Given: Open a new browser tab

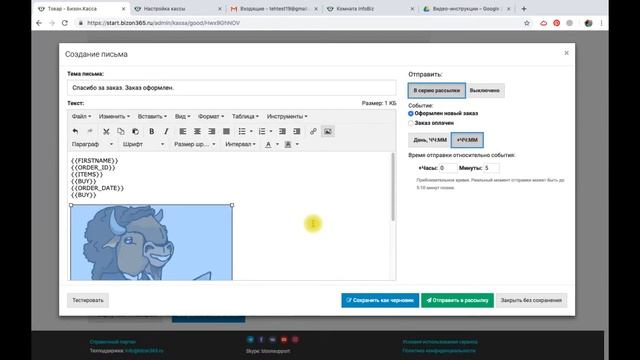Looking at the screenshot, I should (524, 9).
